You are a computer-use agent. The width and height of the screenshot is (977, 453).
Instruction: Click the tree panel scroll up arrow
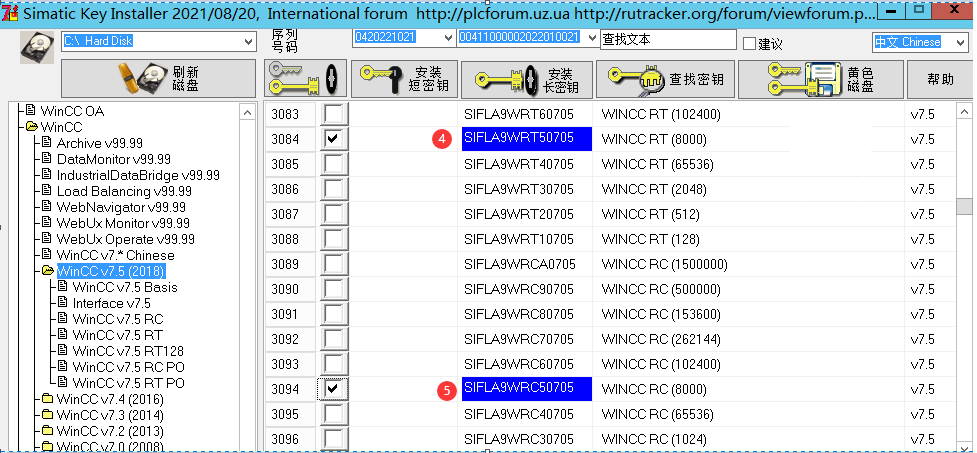pyautogui.click(x=247, y=113)
